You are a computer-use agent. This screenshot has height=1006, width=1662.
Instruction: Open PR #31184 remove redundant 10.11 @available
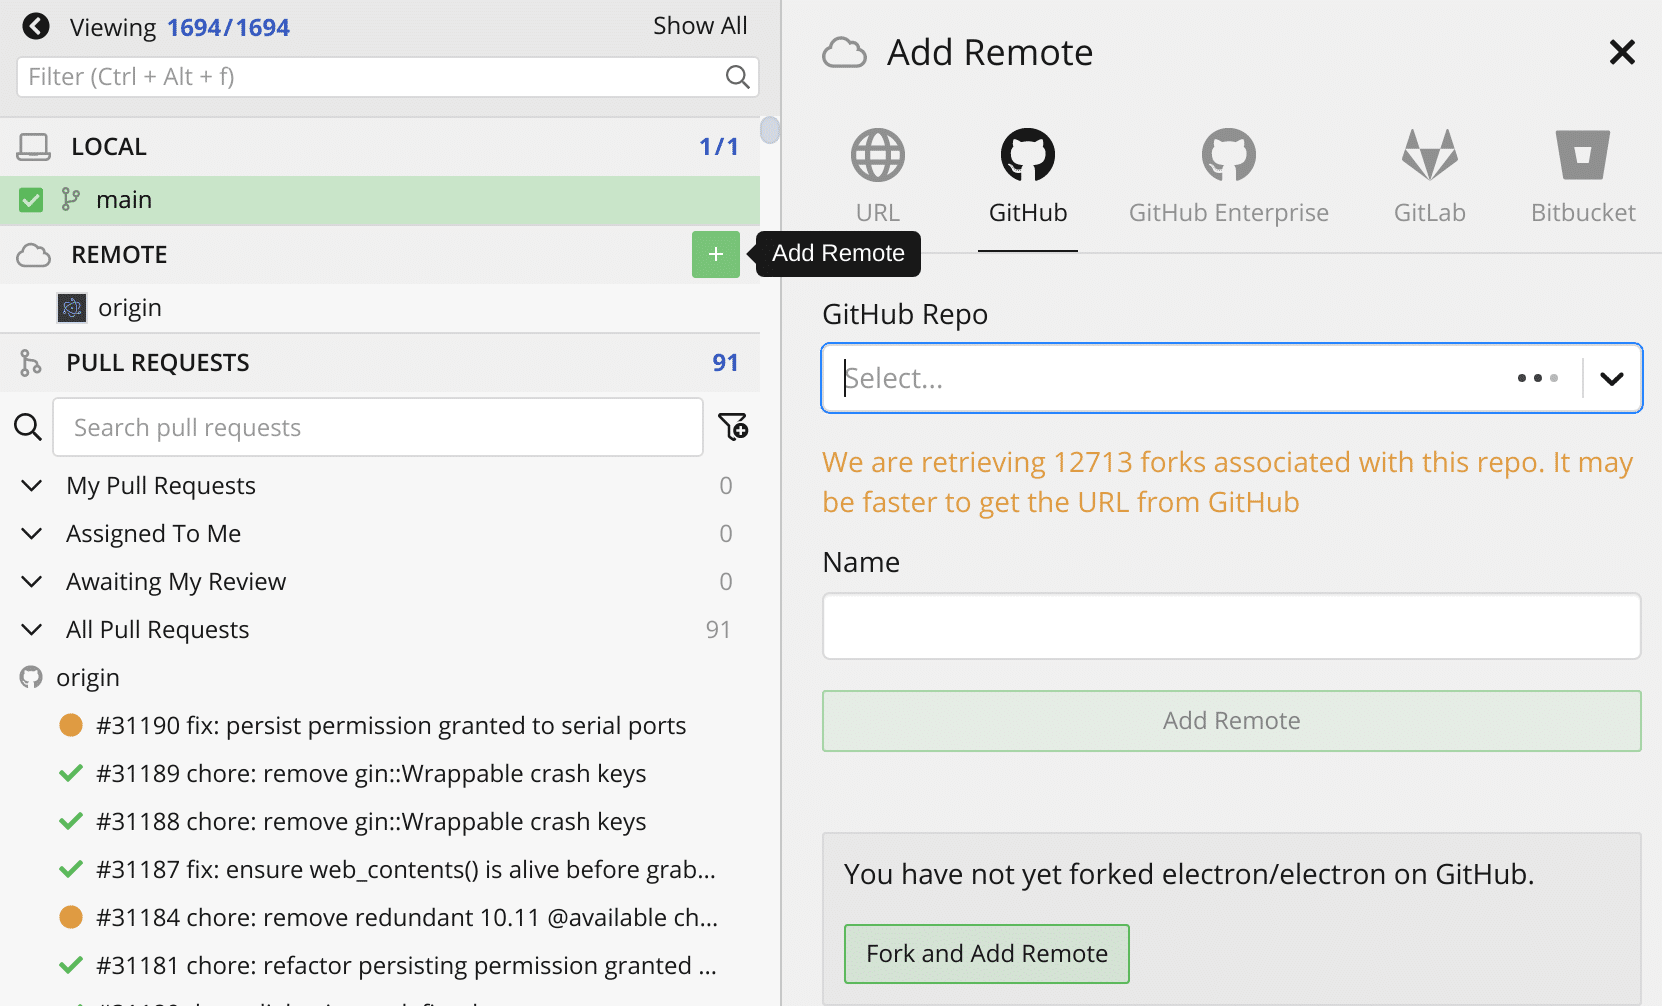tap(407, 917)
